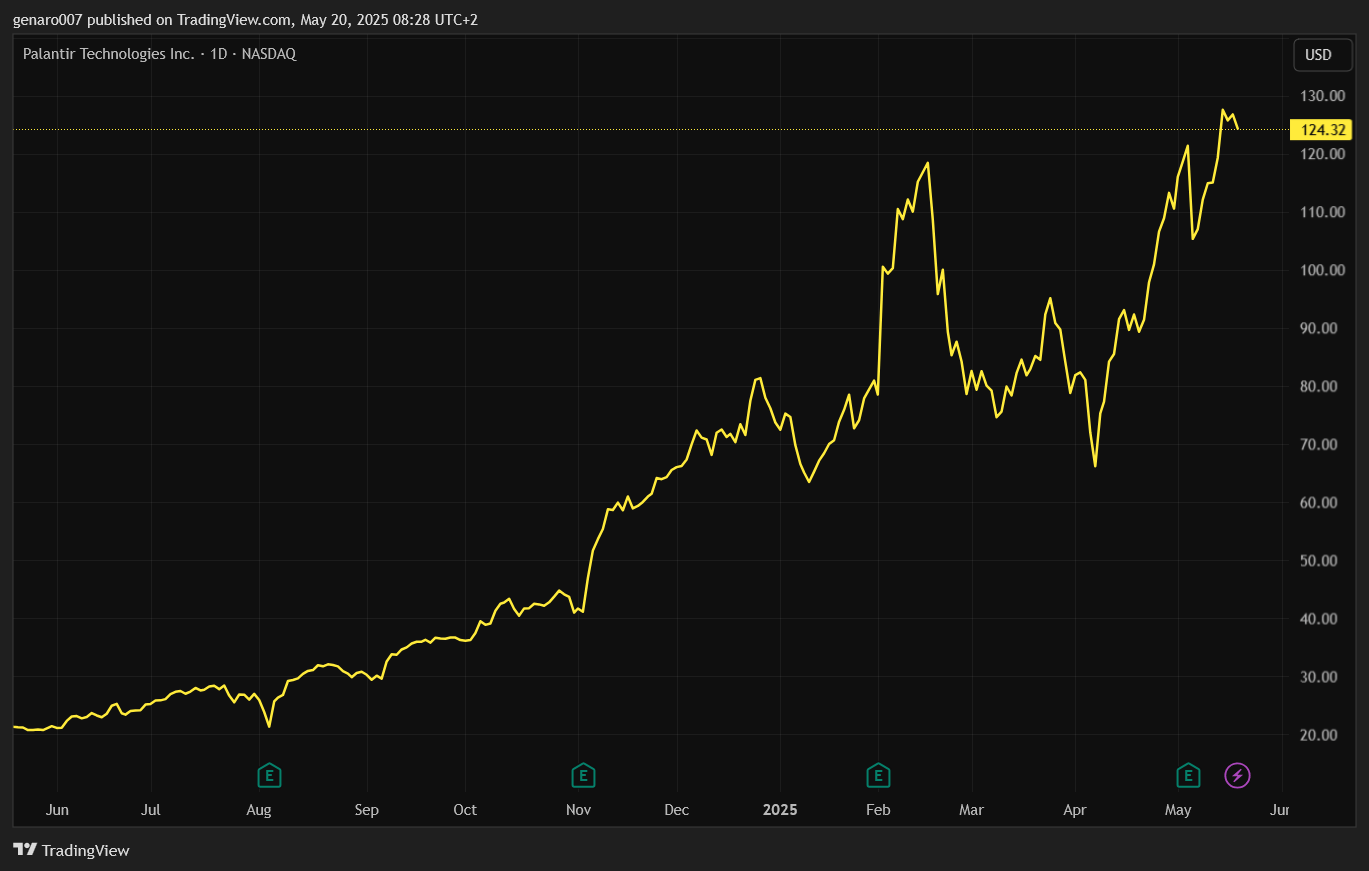The width and height of the screenshot is (1369, 871).
Task: Click the May label on time axis
Action: 1179,810
